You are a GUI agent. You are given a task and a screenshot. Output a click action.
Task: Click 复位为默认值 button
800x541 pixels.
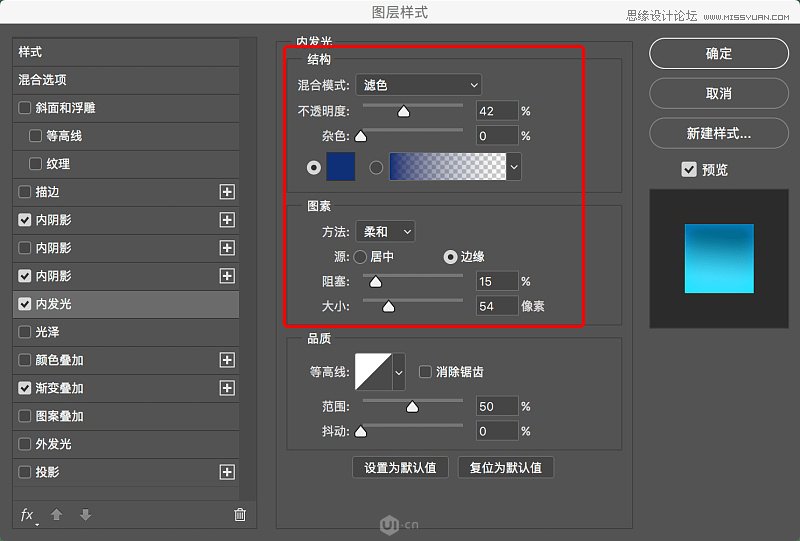click(x=506, y=468)
